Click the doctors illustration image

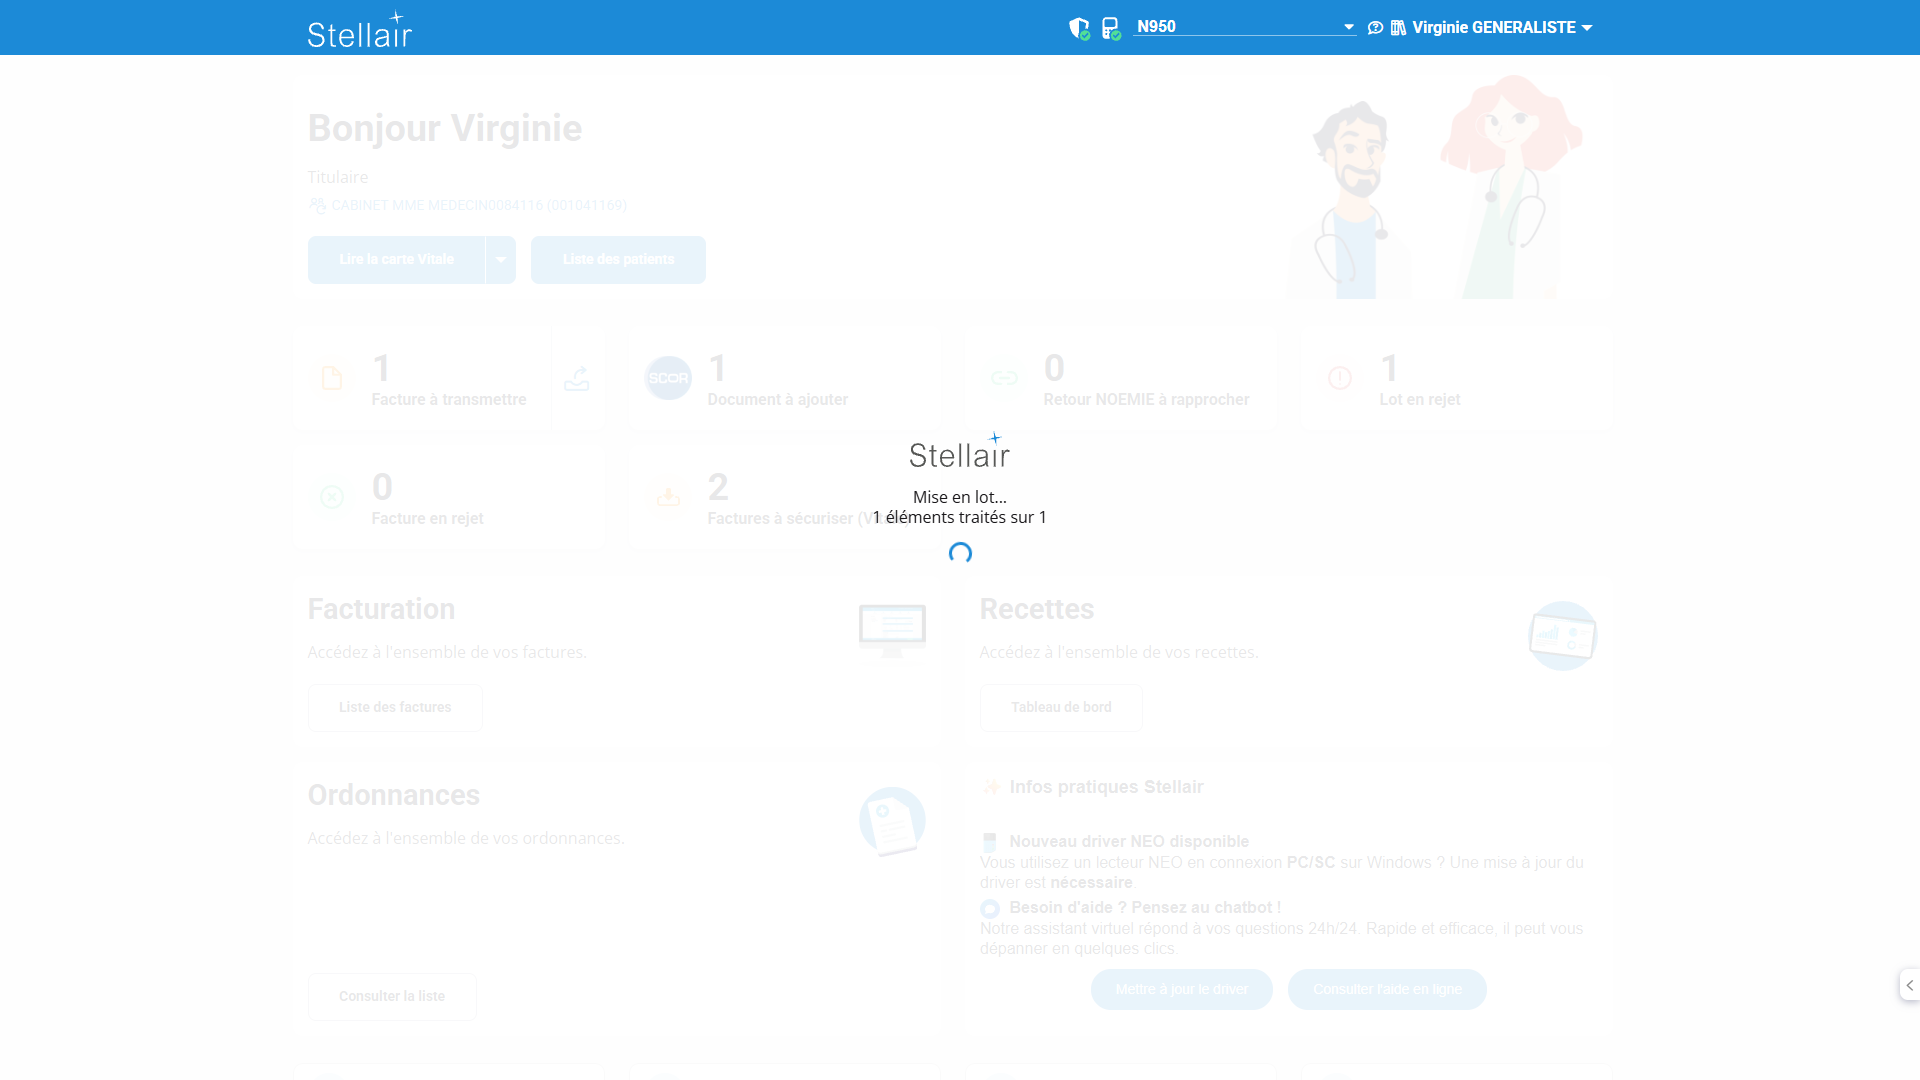(x=1435, y=187)
